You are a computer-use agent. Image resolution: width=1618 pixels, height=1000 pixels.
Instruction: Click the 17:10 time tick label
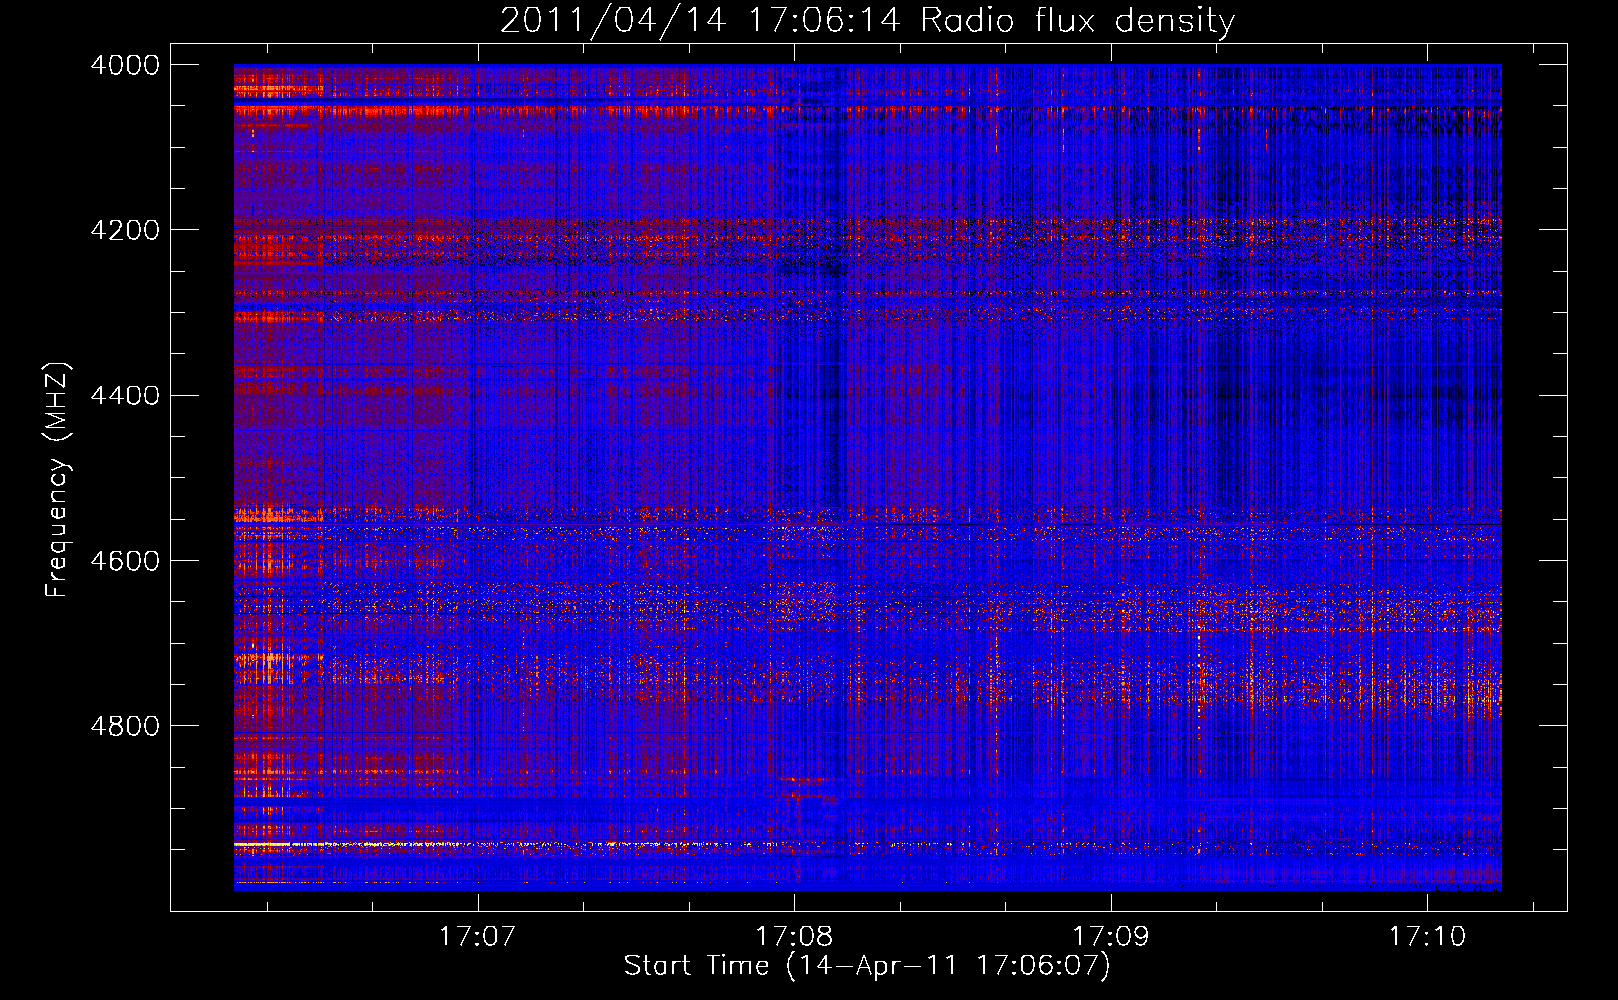(1427, 936)
